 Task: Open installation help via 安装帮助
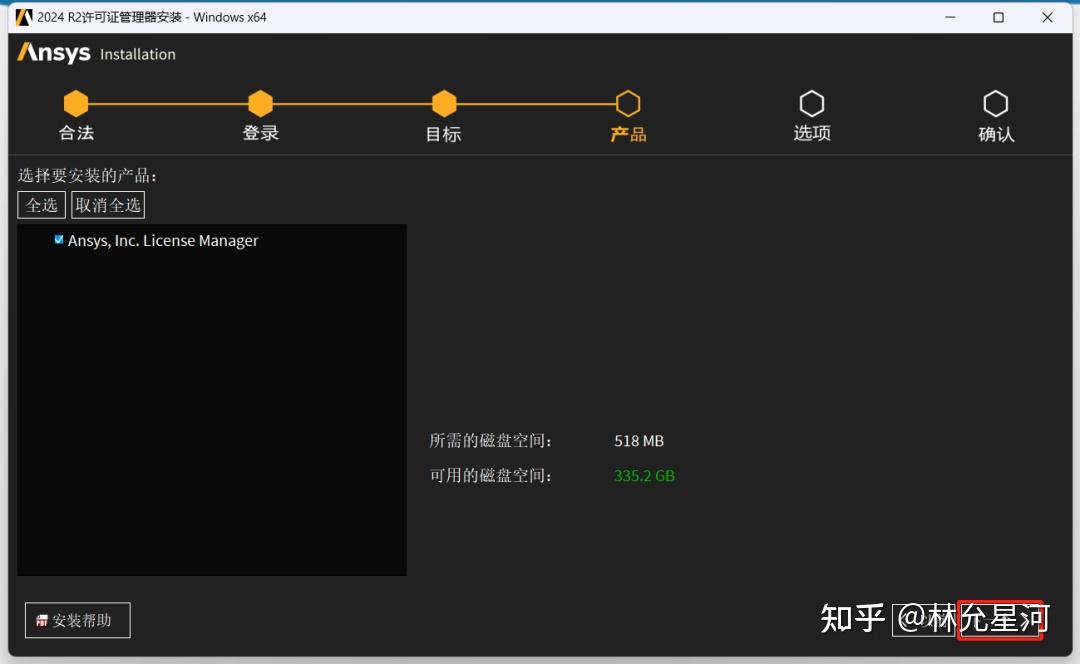tap(77, 620)
